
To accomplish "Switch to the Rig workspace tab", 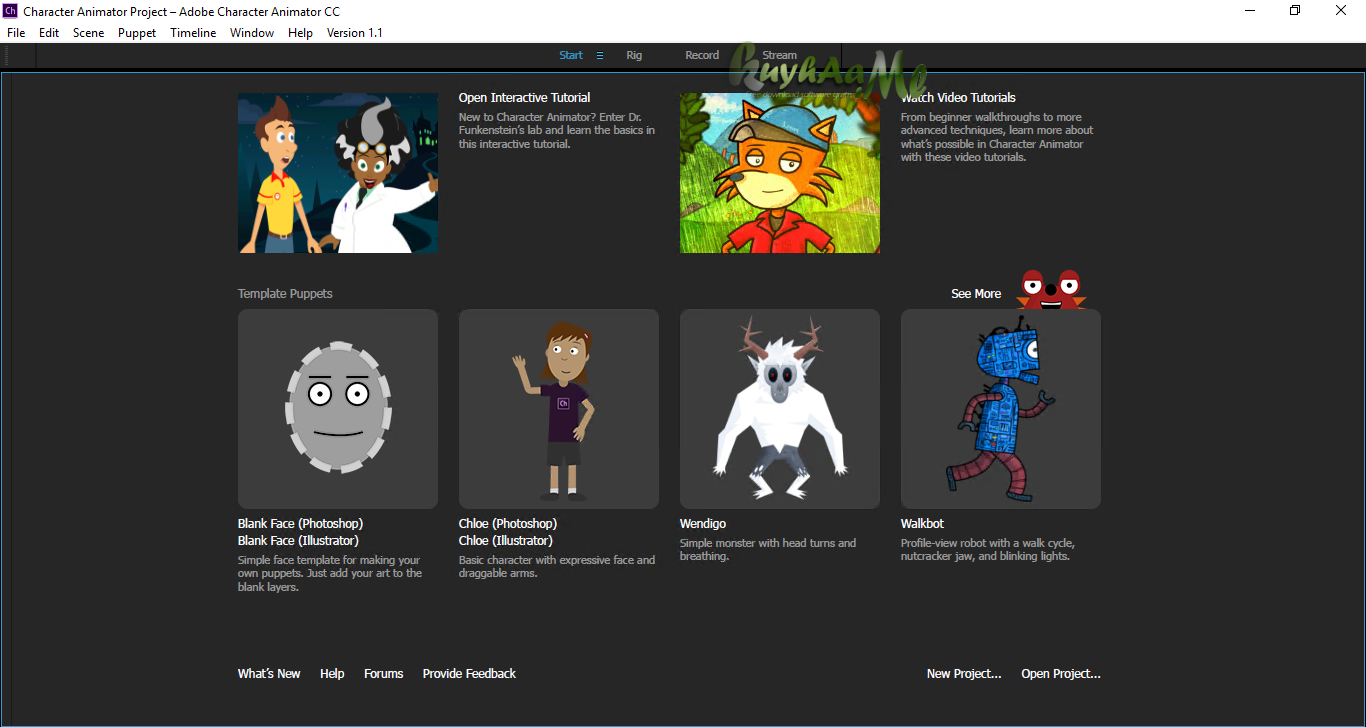I will [x=634, y=56].
